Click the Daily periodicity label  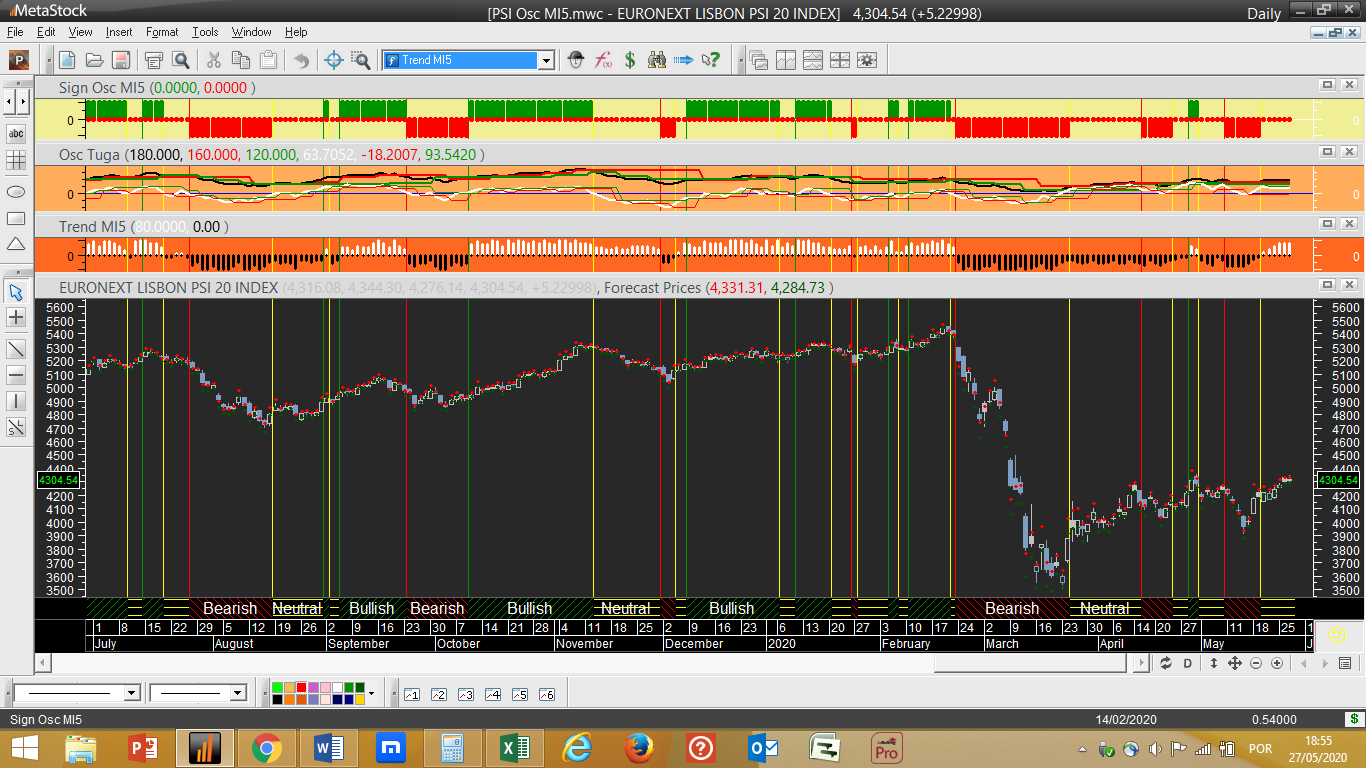point(1263,13)
